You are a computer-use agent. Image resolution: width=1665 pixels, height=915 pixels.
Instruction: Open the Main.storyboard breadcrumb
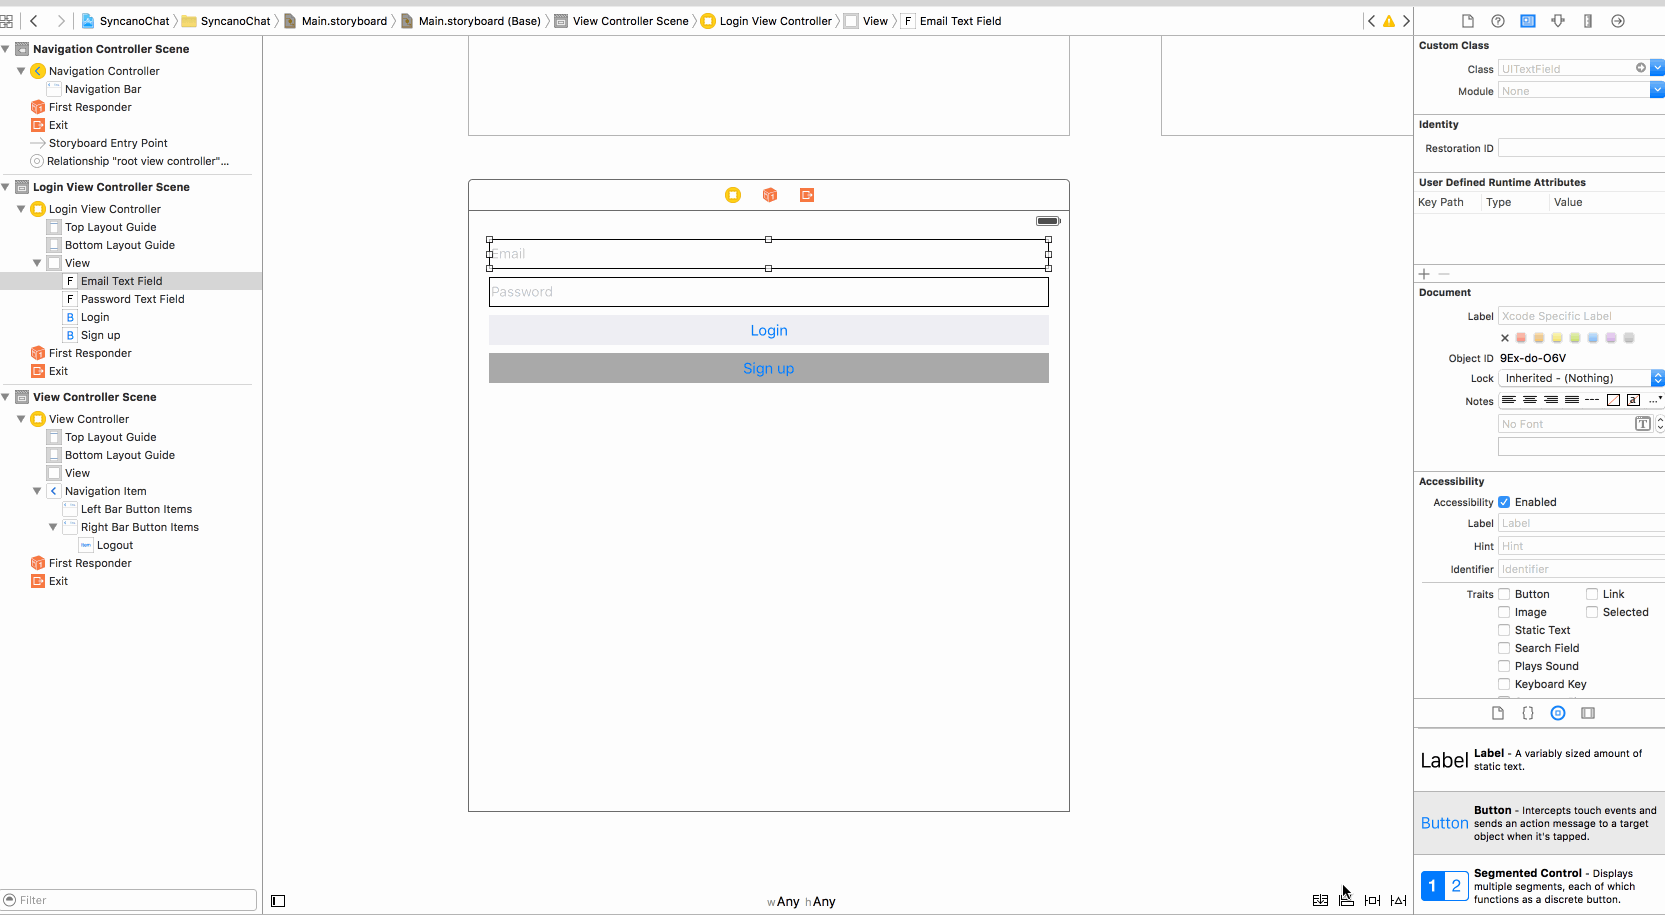[x=335, y=21]
